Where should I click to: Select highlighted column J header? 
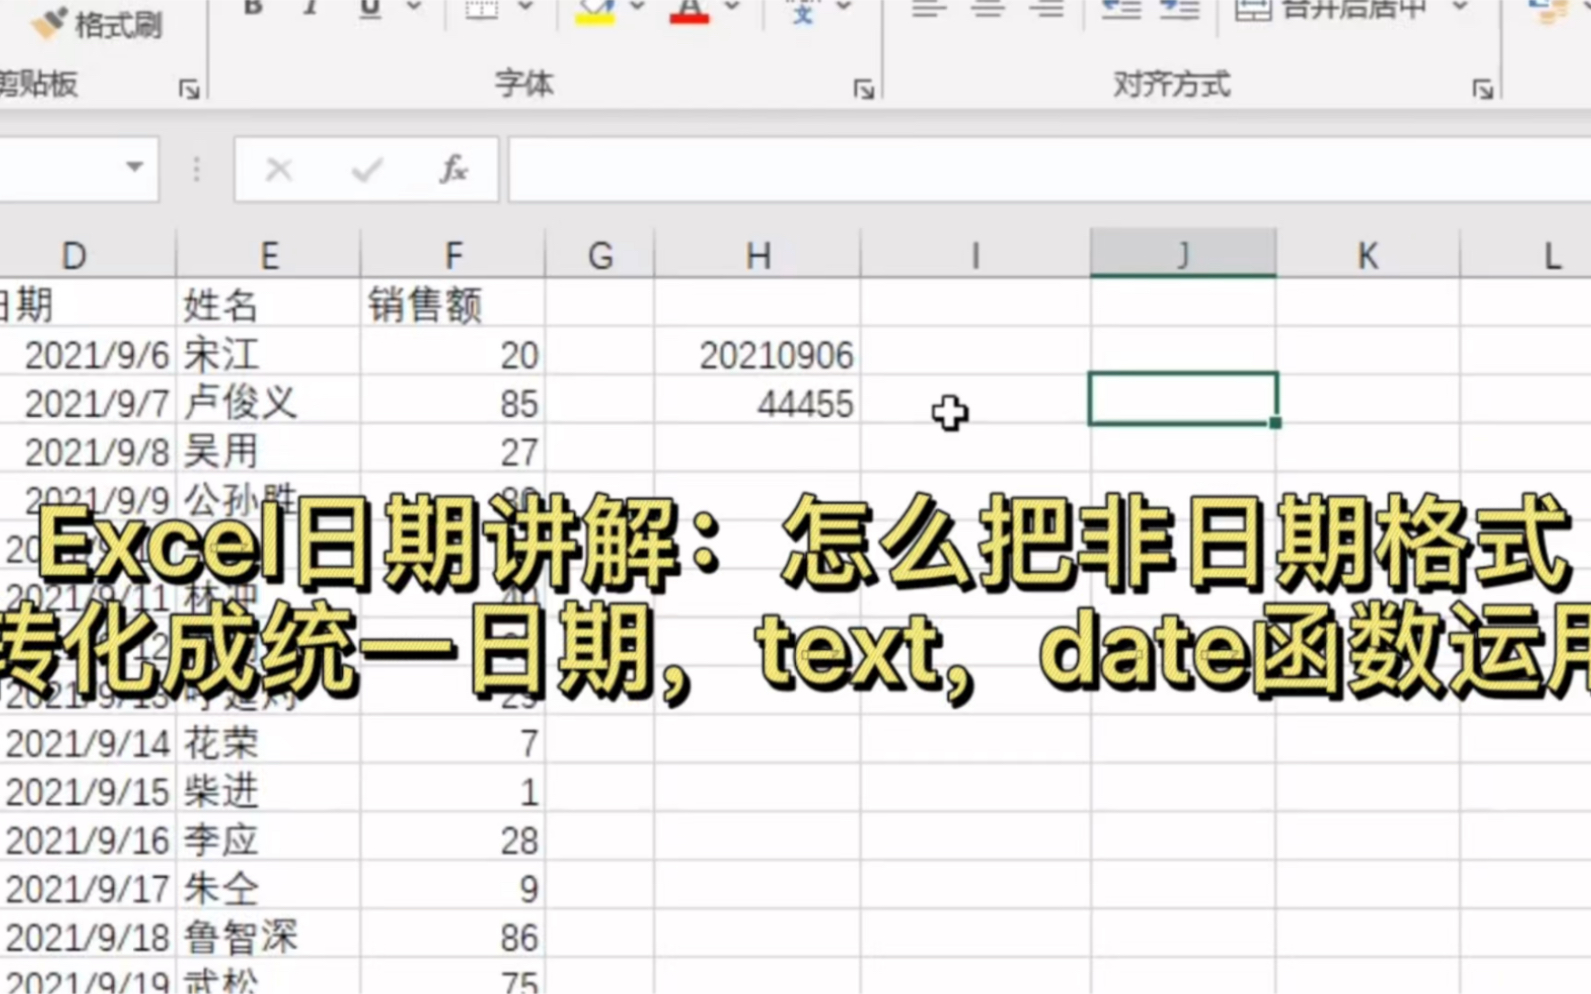click(x=1183, y=253)
